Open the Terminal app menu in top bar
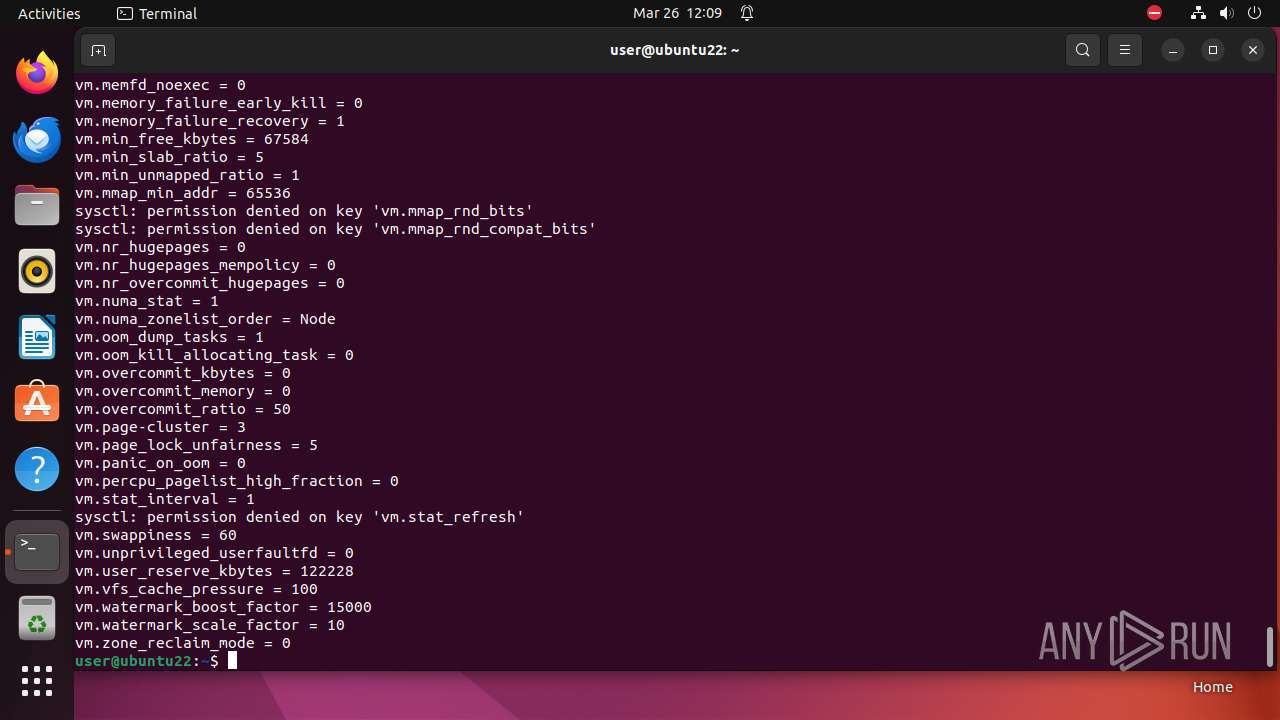Screen dimensions: 1280x720 (157, 14)
